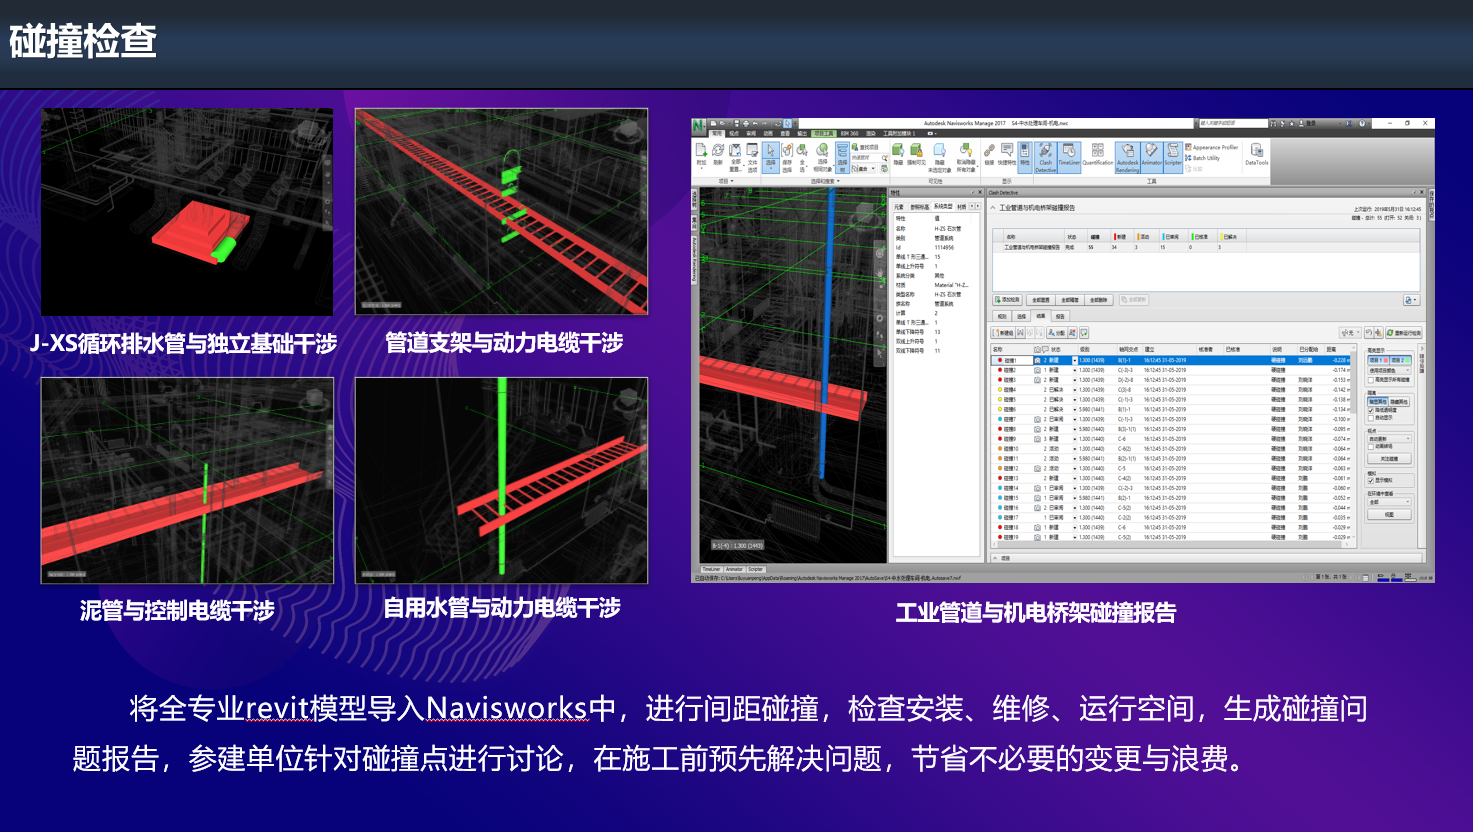Image resolution: width=1473 pixels, height=832 pixels.
Task: Click 关注碰撞 button
Action: click(x=1389, y=459)
